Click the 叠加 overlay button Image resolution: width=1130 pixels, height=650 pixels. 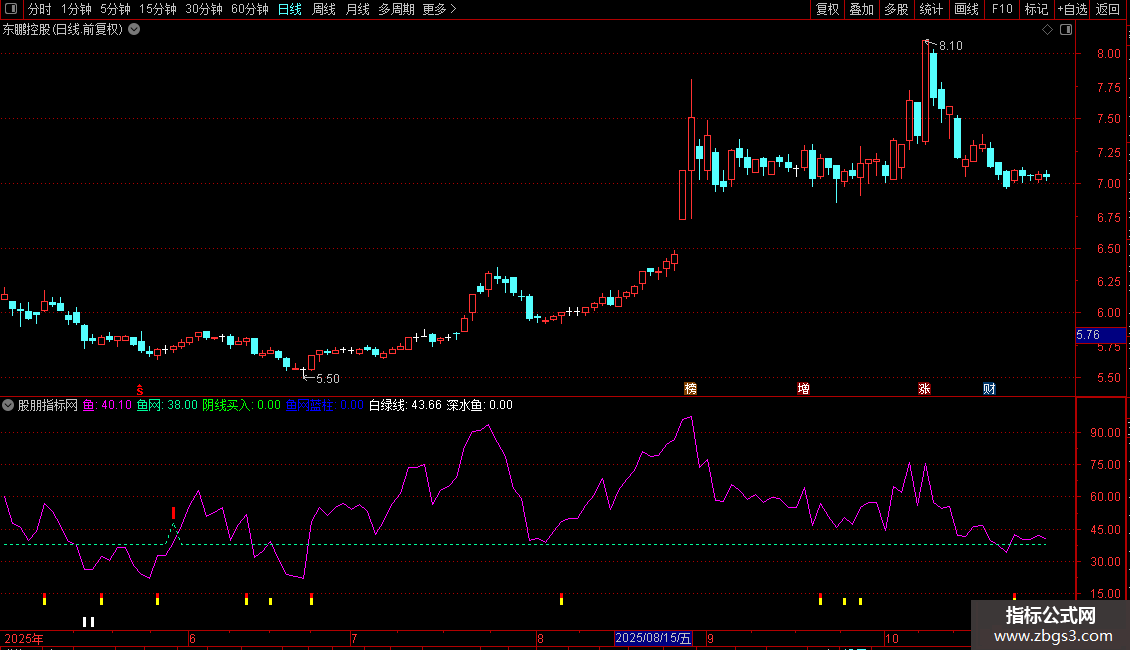(861, 9)
